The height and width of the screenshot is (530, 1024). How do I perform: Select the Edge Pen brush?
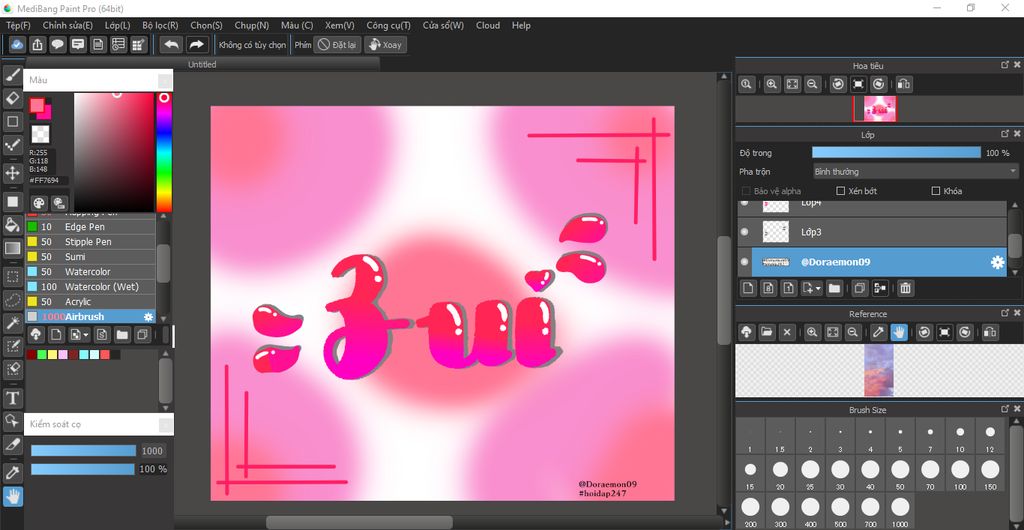point(91,226)
